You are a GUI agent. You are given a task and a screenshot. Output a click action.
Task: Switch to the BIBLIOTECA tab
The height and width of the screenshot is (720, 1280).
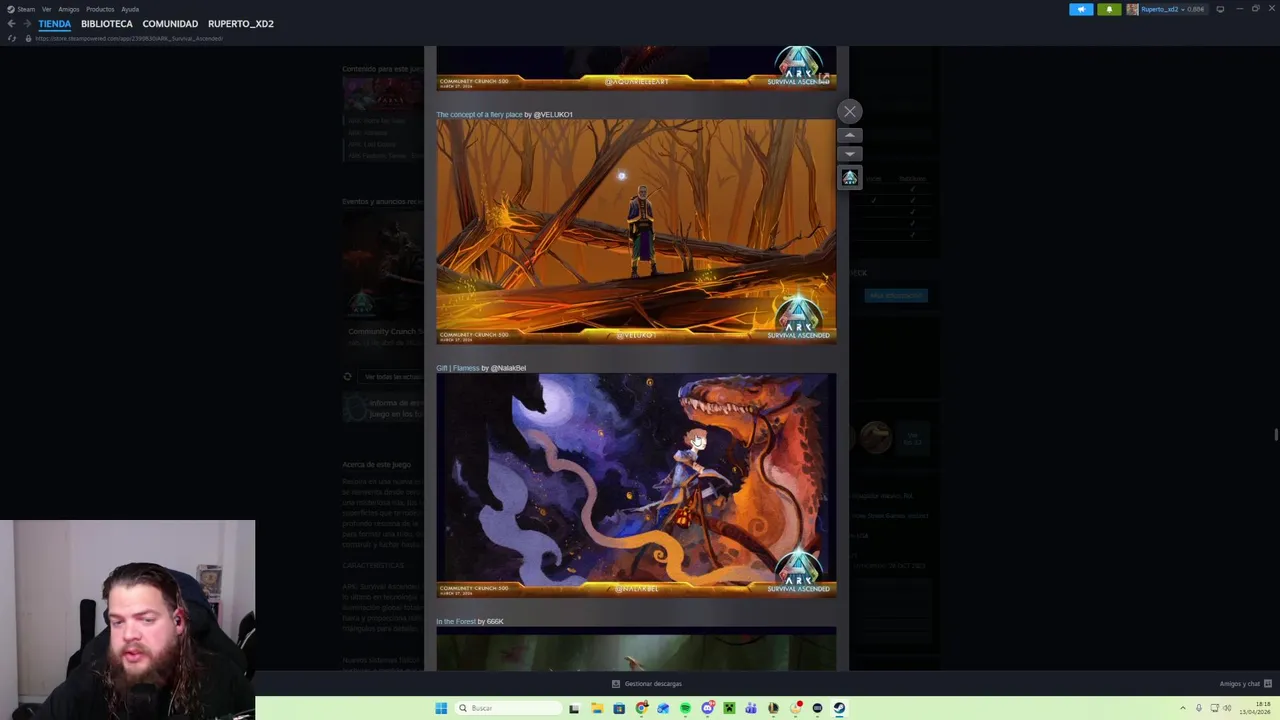pos(106,24)
